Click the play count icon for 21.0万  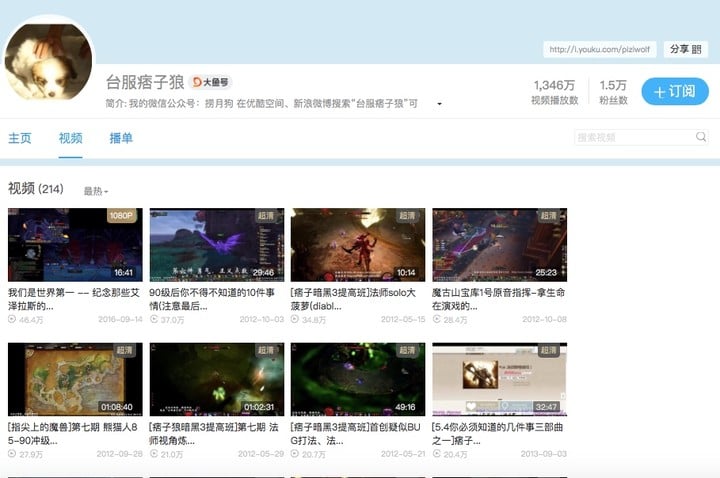click(154, 454)
